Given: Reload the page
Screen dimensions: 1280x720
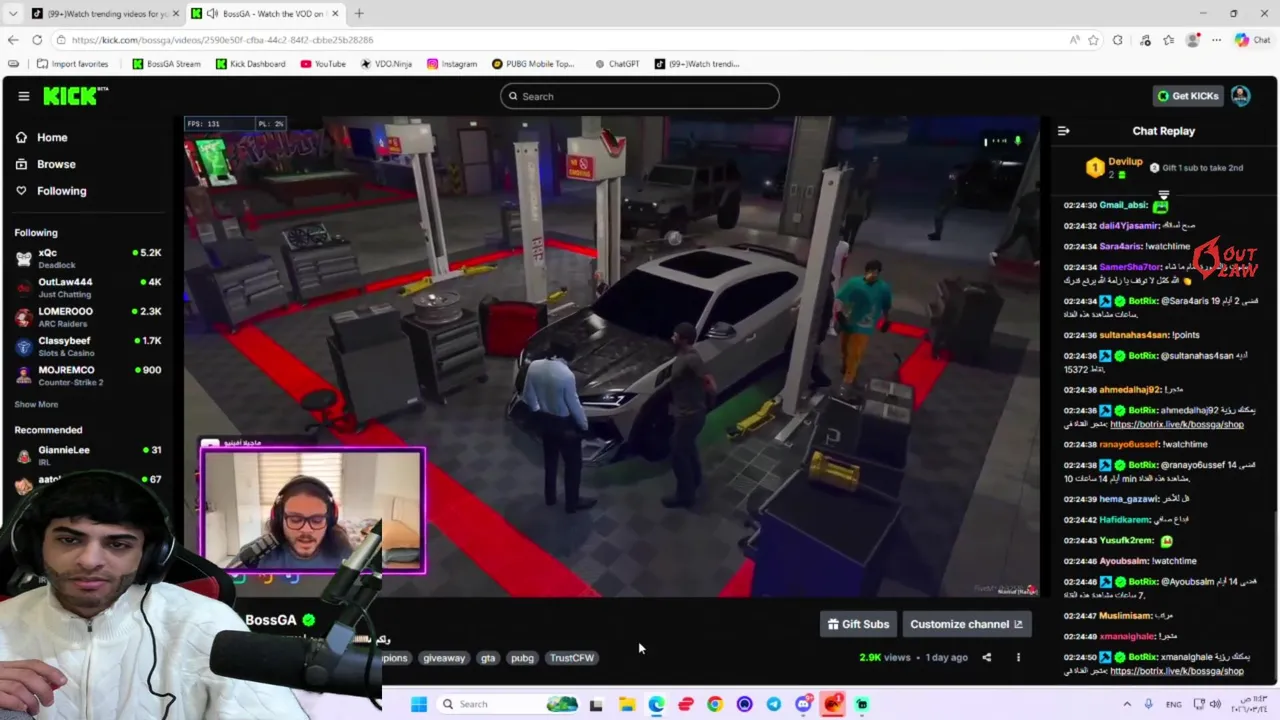Looking at the screenshot, I should tap(37, 40).
